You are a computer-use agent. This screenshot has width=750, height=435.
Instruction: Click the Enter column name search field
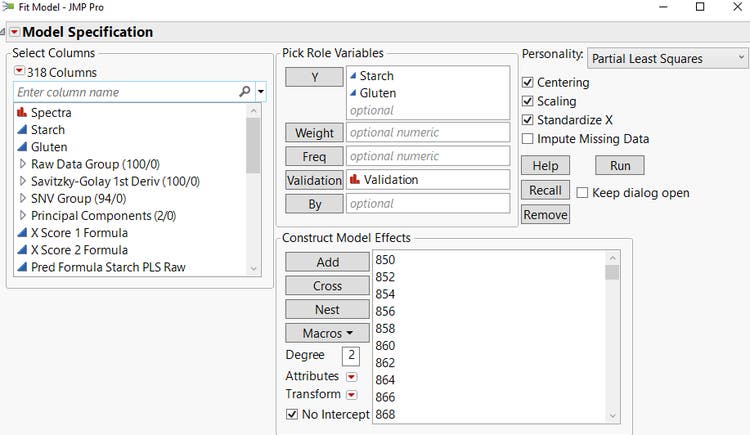point(125,92)
